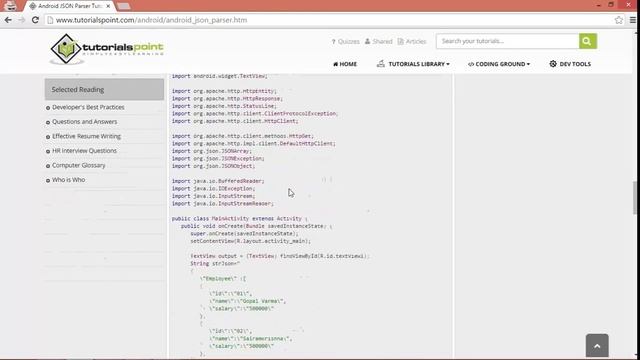
Task: Click the address bar URL
Action: point(151,20)
